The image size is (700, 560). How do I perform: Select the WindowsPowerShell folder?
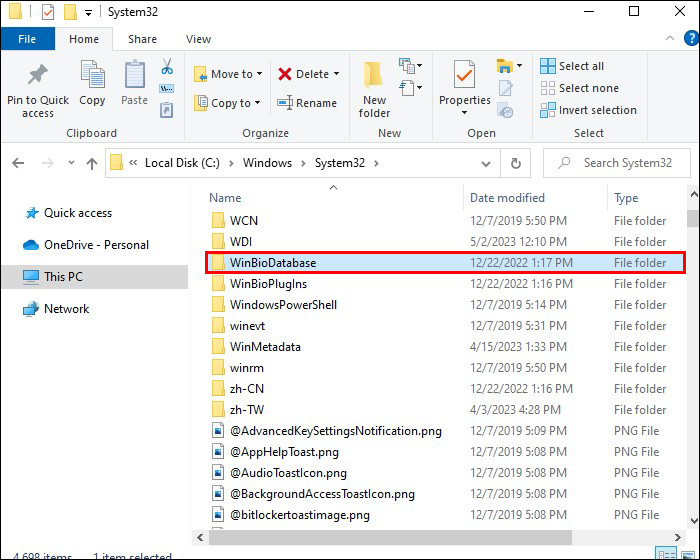[445, 305]
